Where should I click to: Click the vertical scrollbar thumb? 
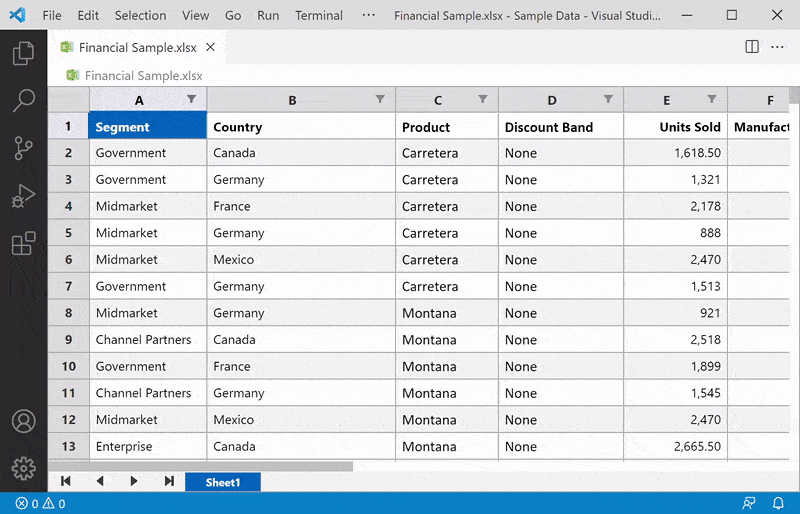point(794,95)
